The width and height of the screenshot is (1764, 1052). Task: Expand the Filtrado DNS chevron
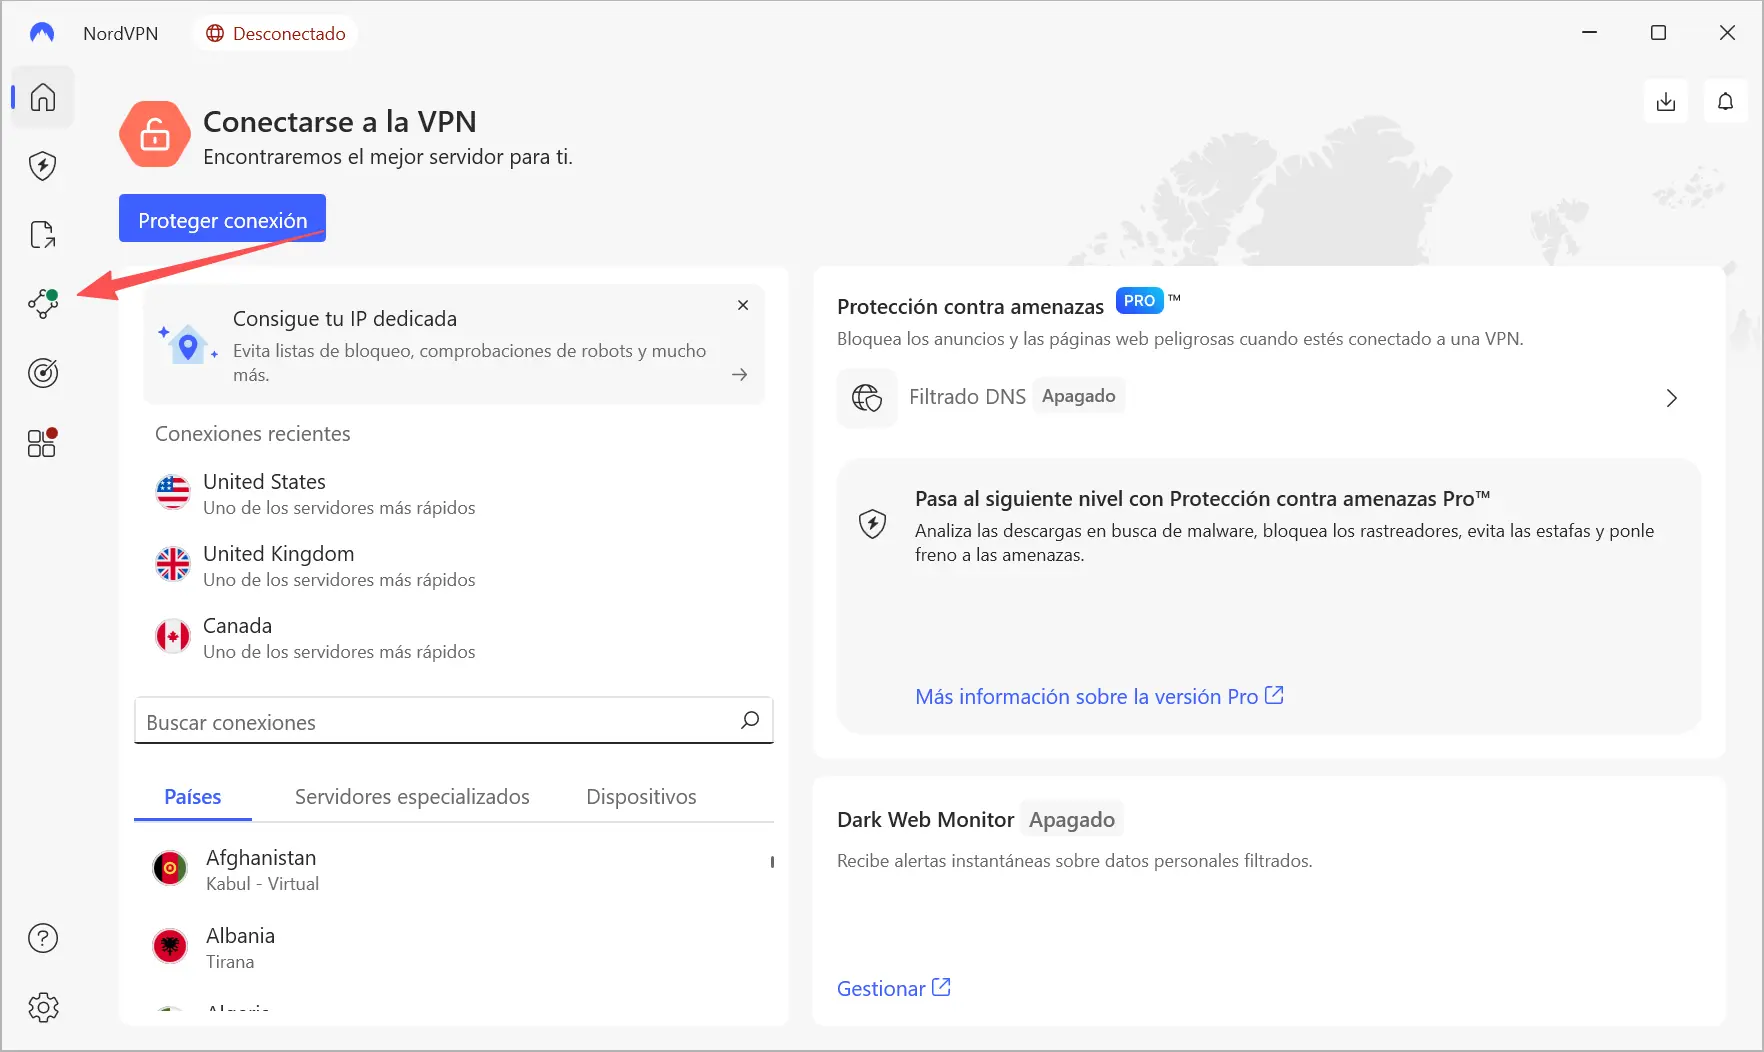1671,398
